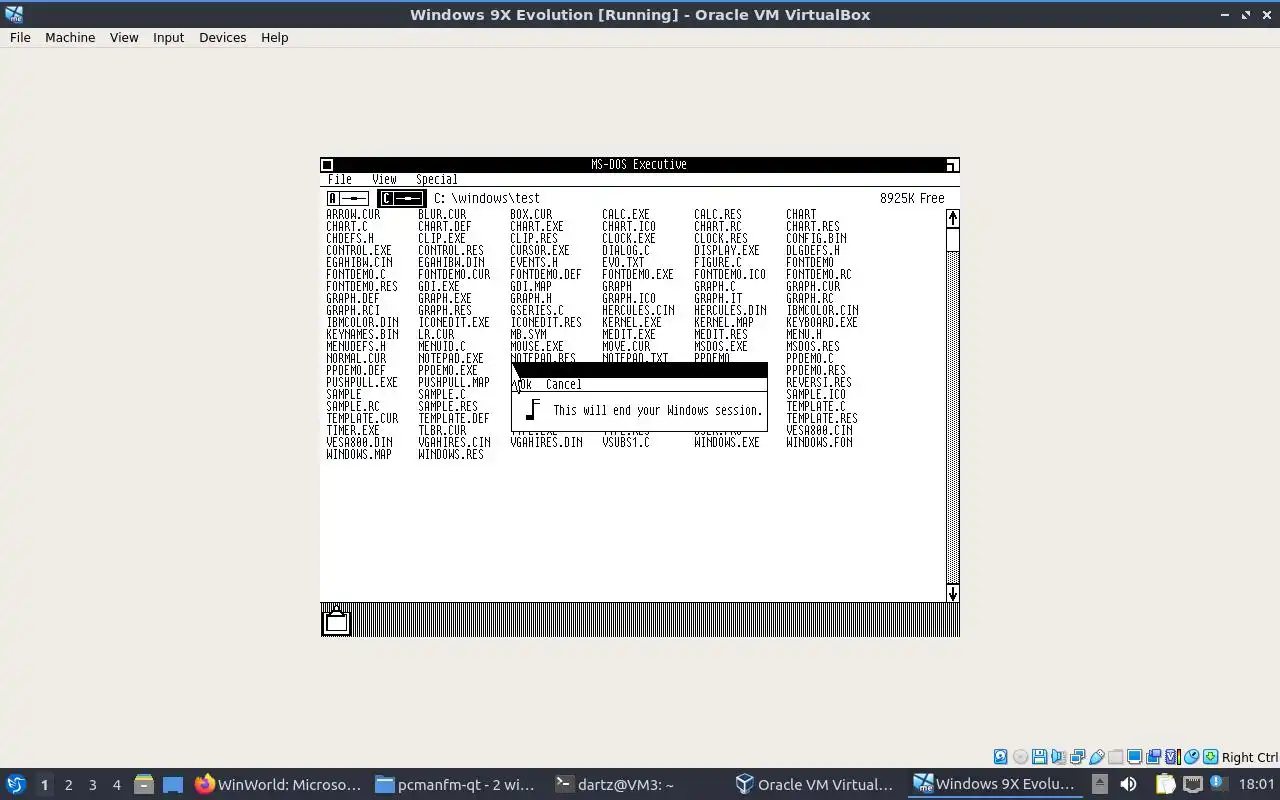Click the scrollbar up arrow in the file list

(953, 219)
